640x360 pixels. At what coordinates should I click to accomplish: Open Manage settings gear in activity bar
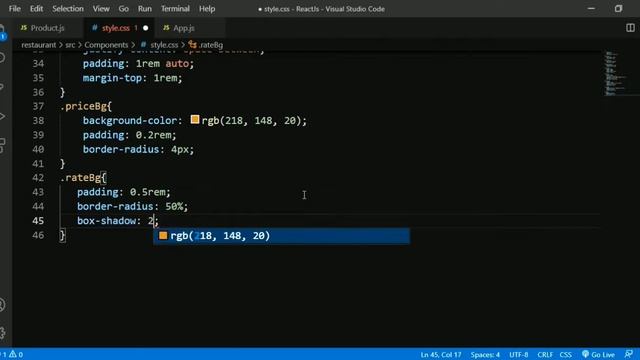click(3, 333)
